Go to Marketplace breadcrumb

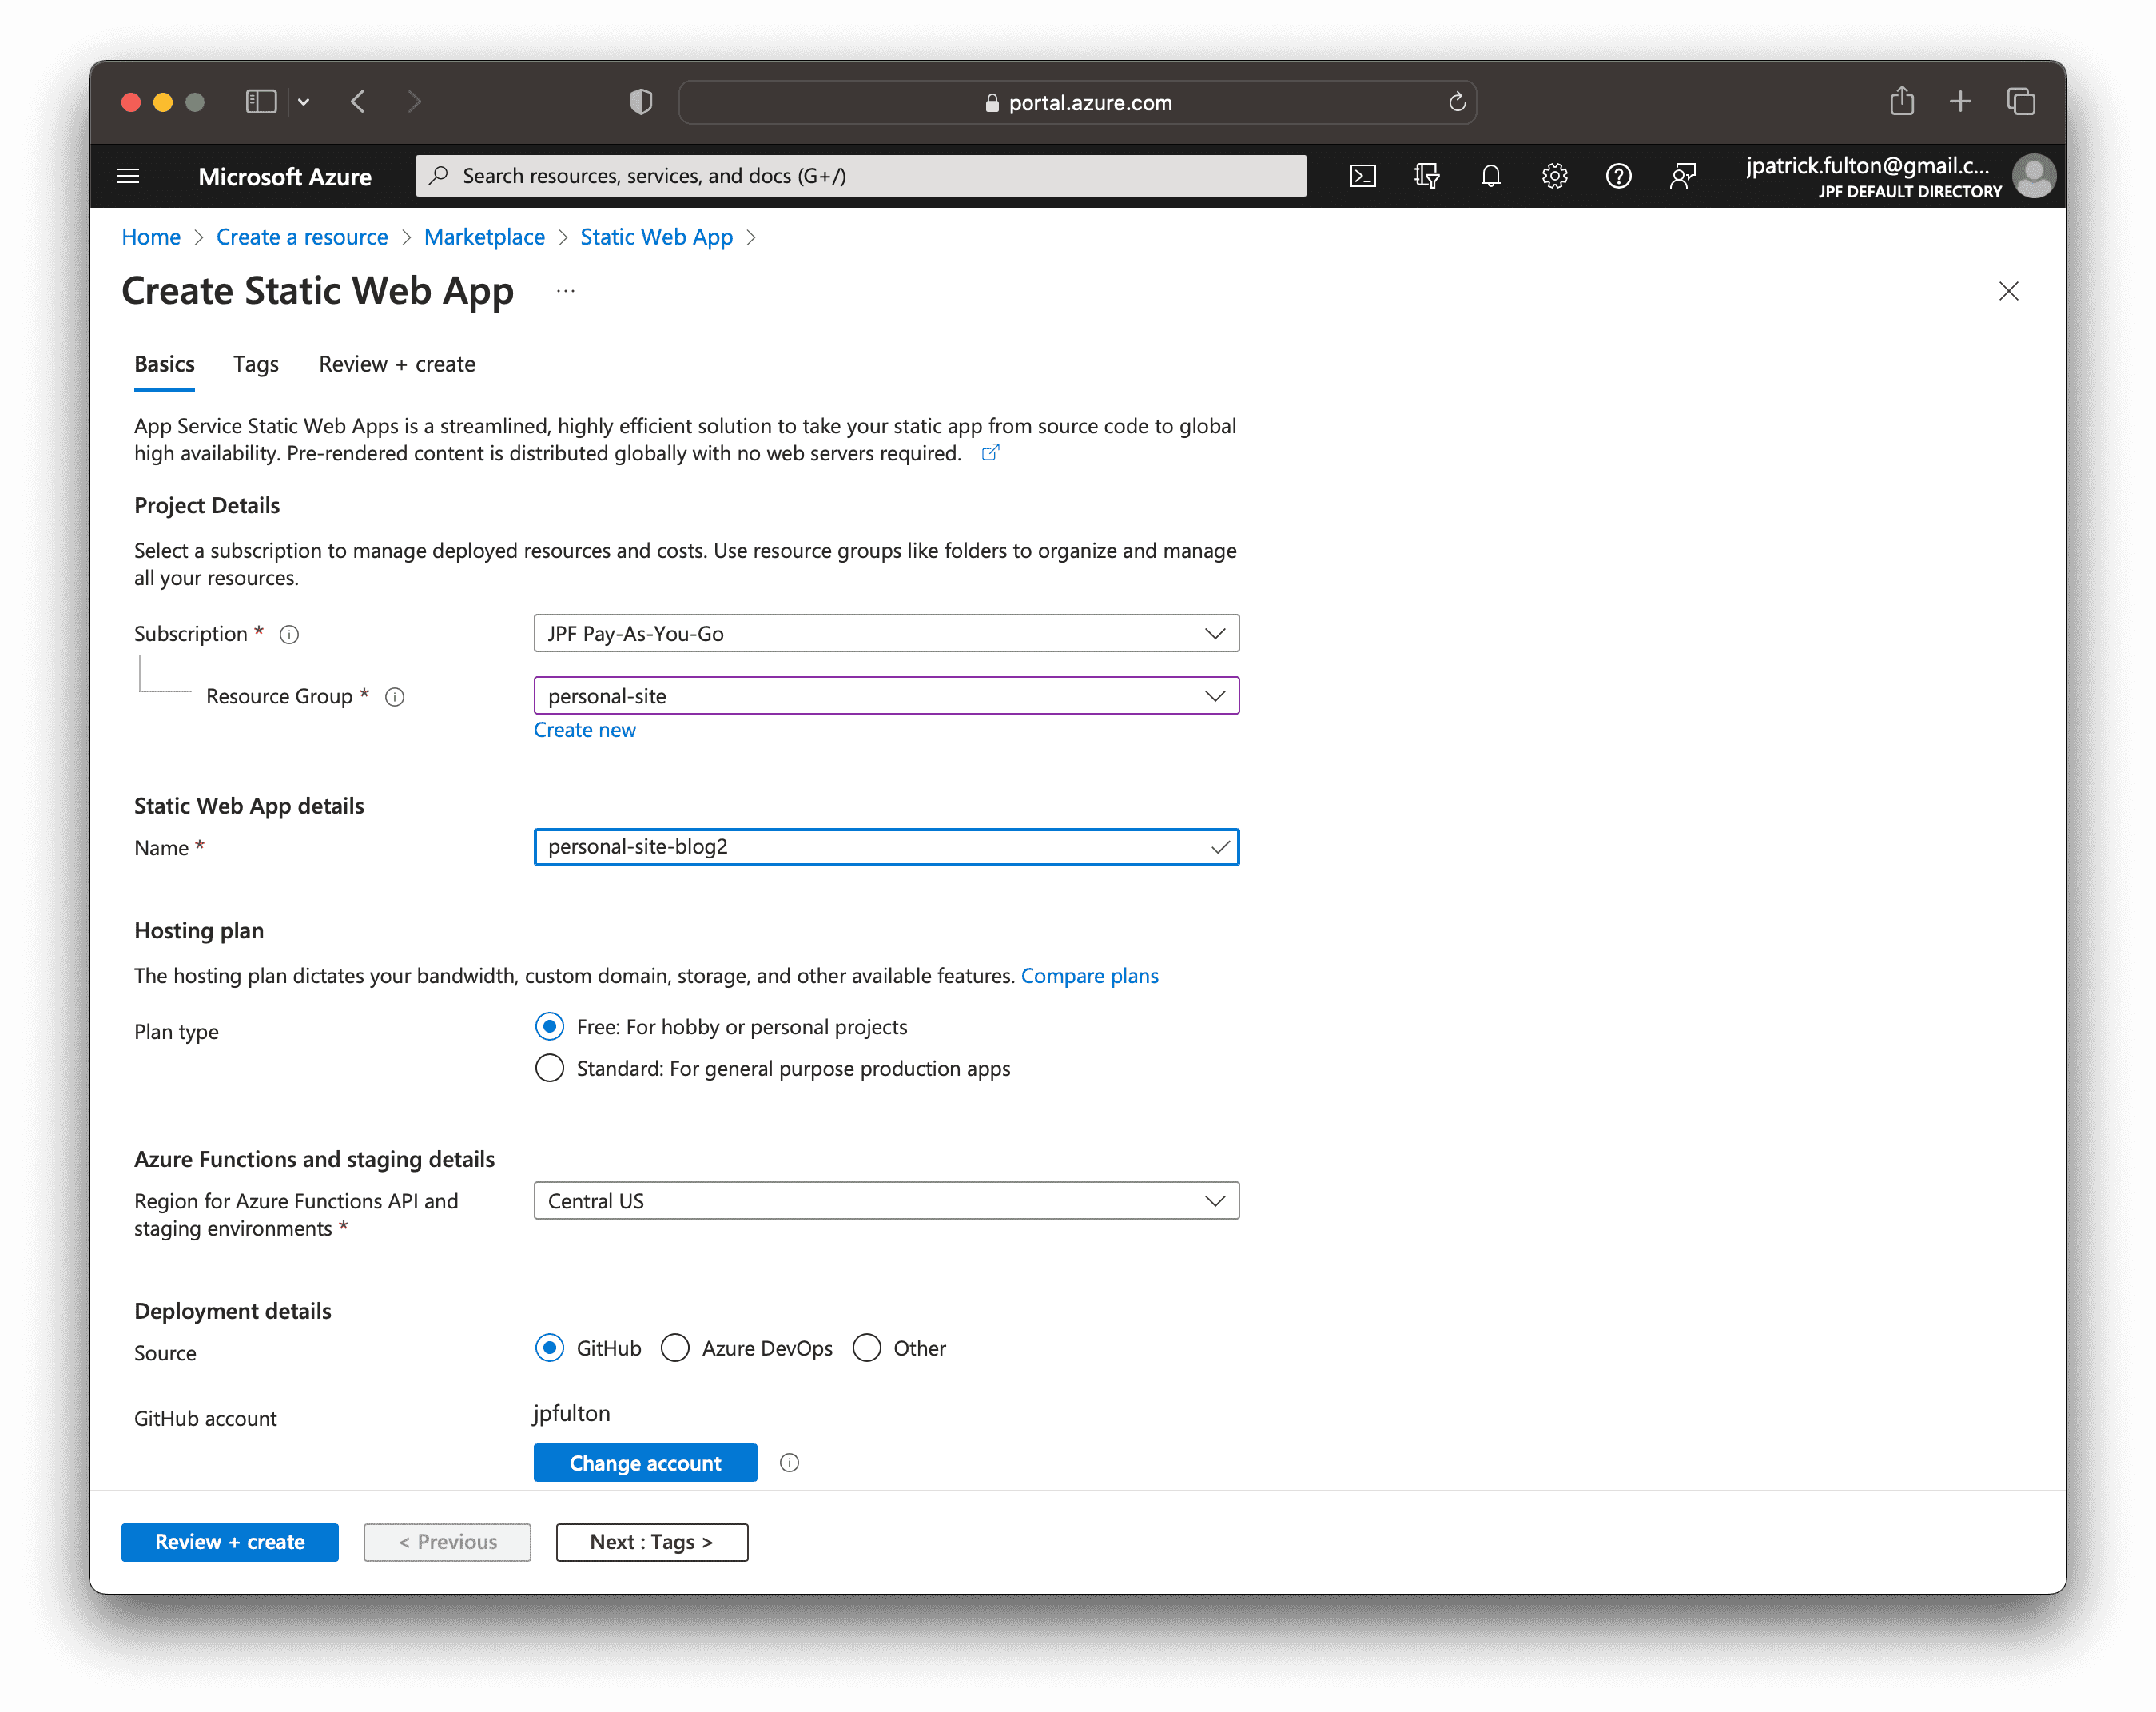click(484, 237)
